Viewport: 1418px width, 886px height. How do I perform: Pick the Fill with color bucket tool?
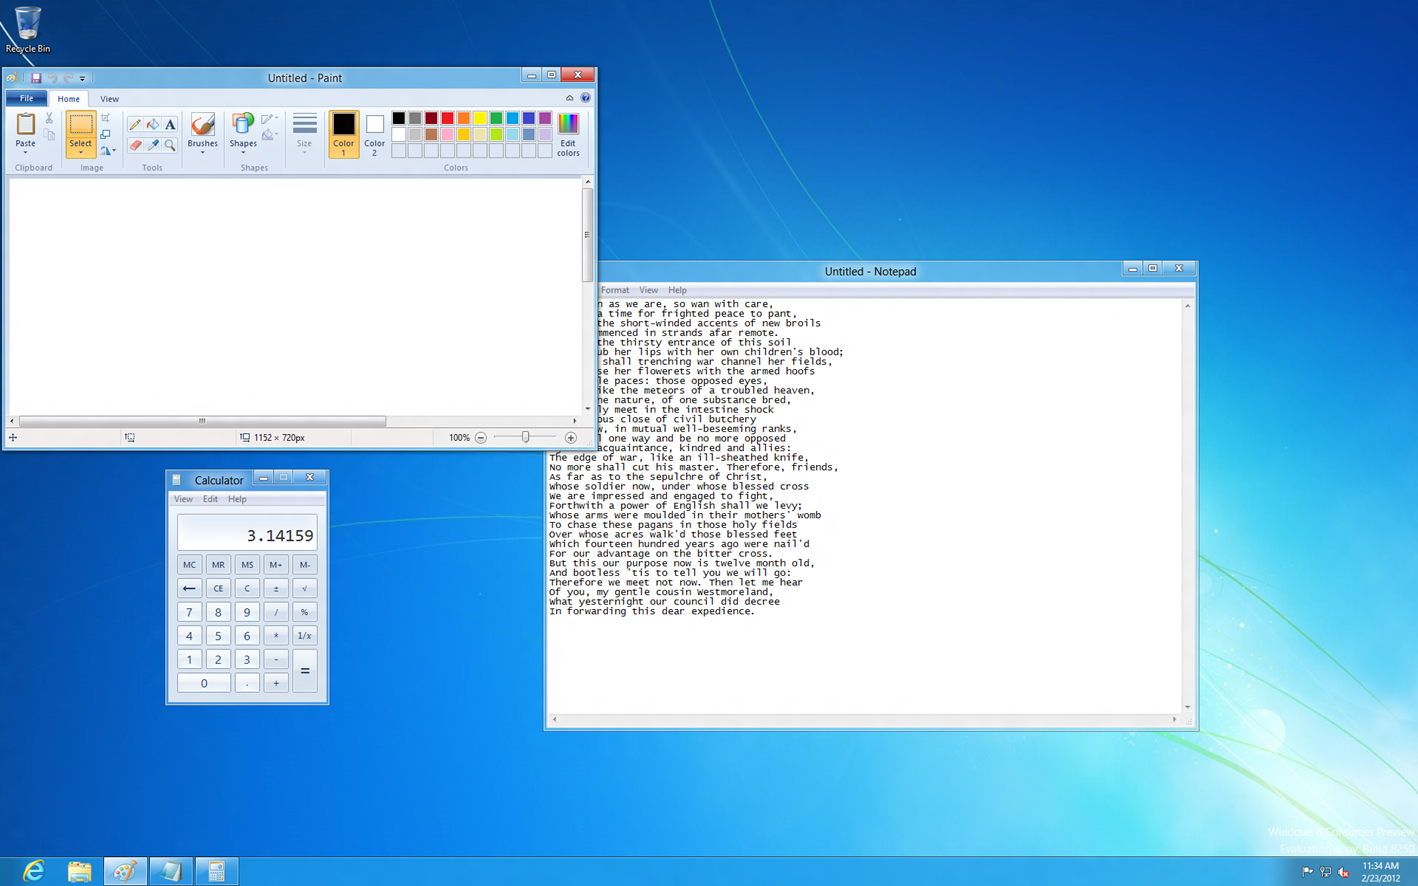152,125
